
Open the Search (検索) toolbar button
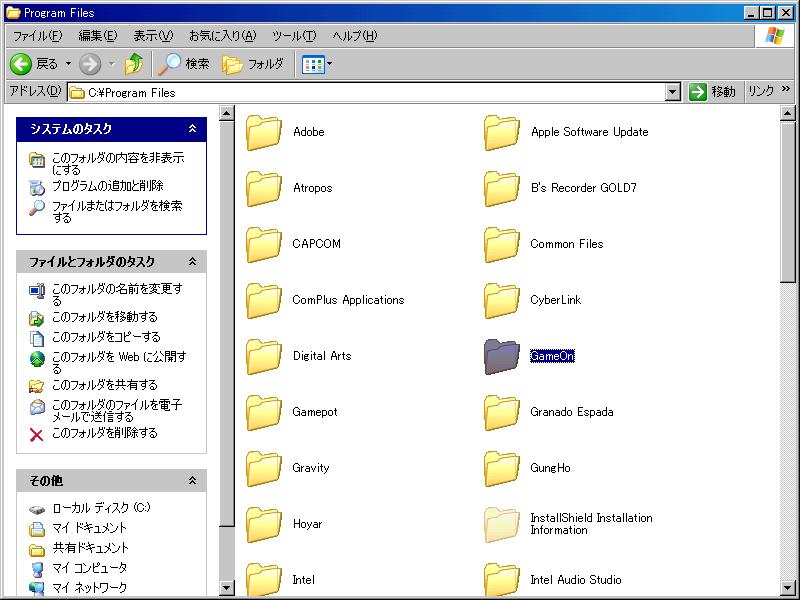pyautogui.click(x=185, y=64)
